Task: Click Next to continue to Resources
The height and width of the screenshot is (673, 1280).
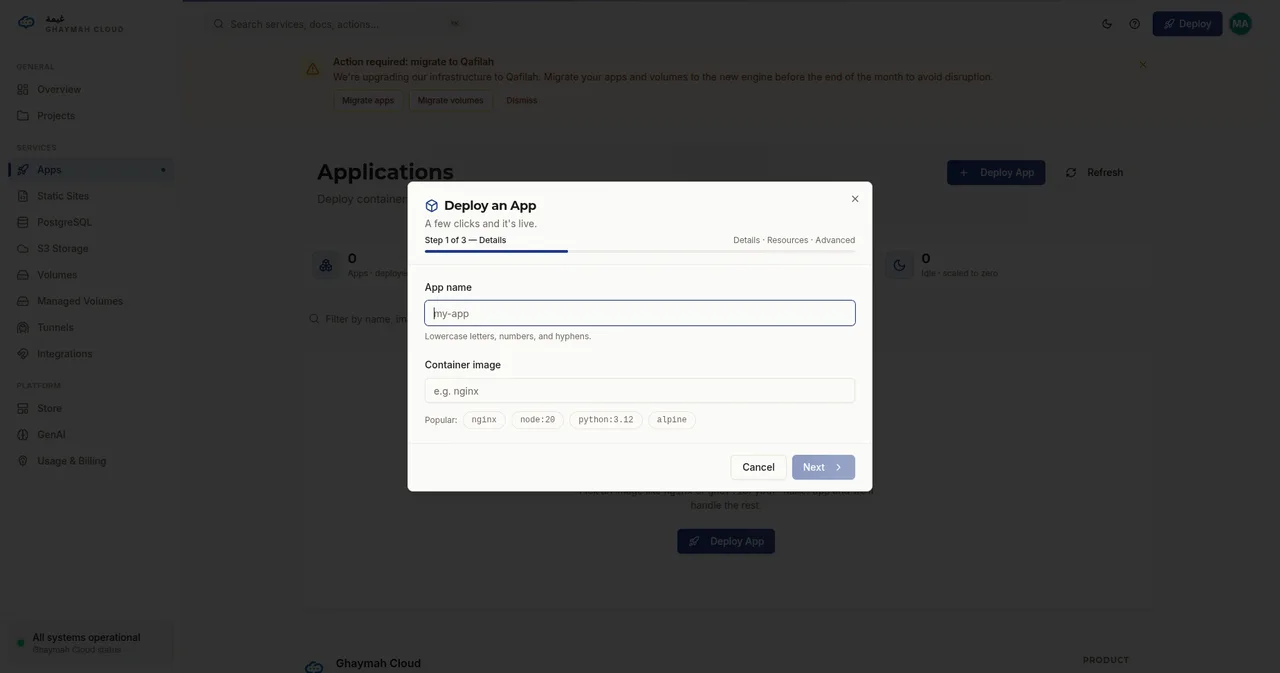Action: coord(823,468)
